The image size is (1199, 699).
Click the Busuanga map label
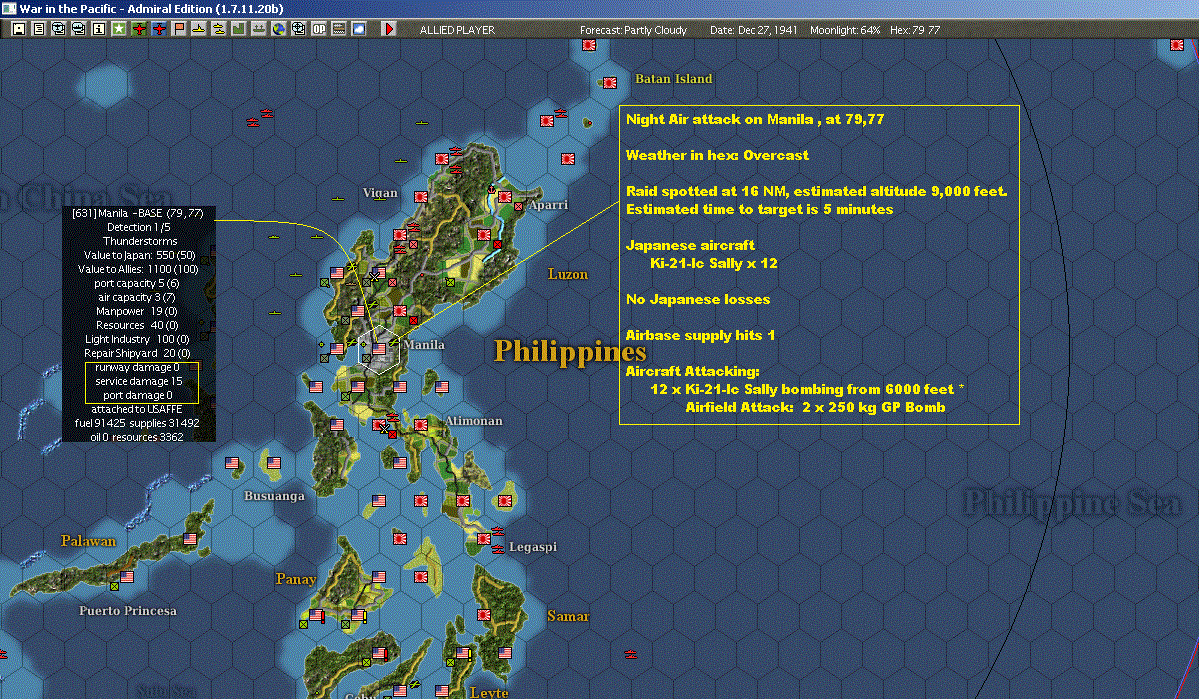coord(275,496)
